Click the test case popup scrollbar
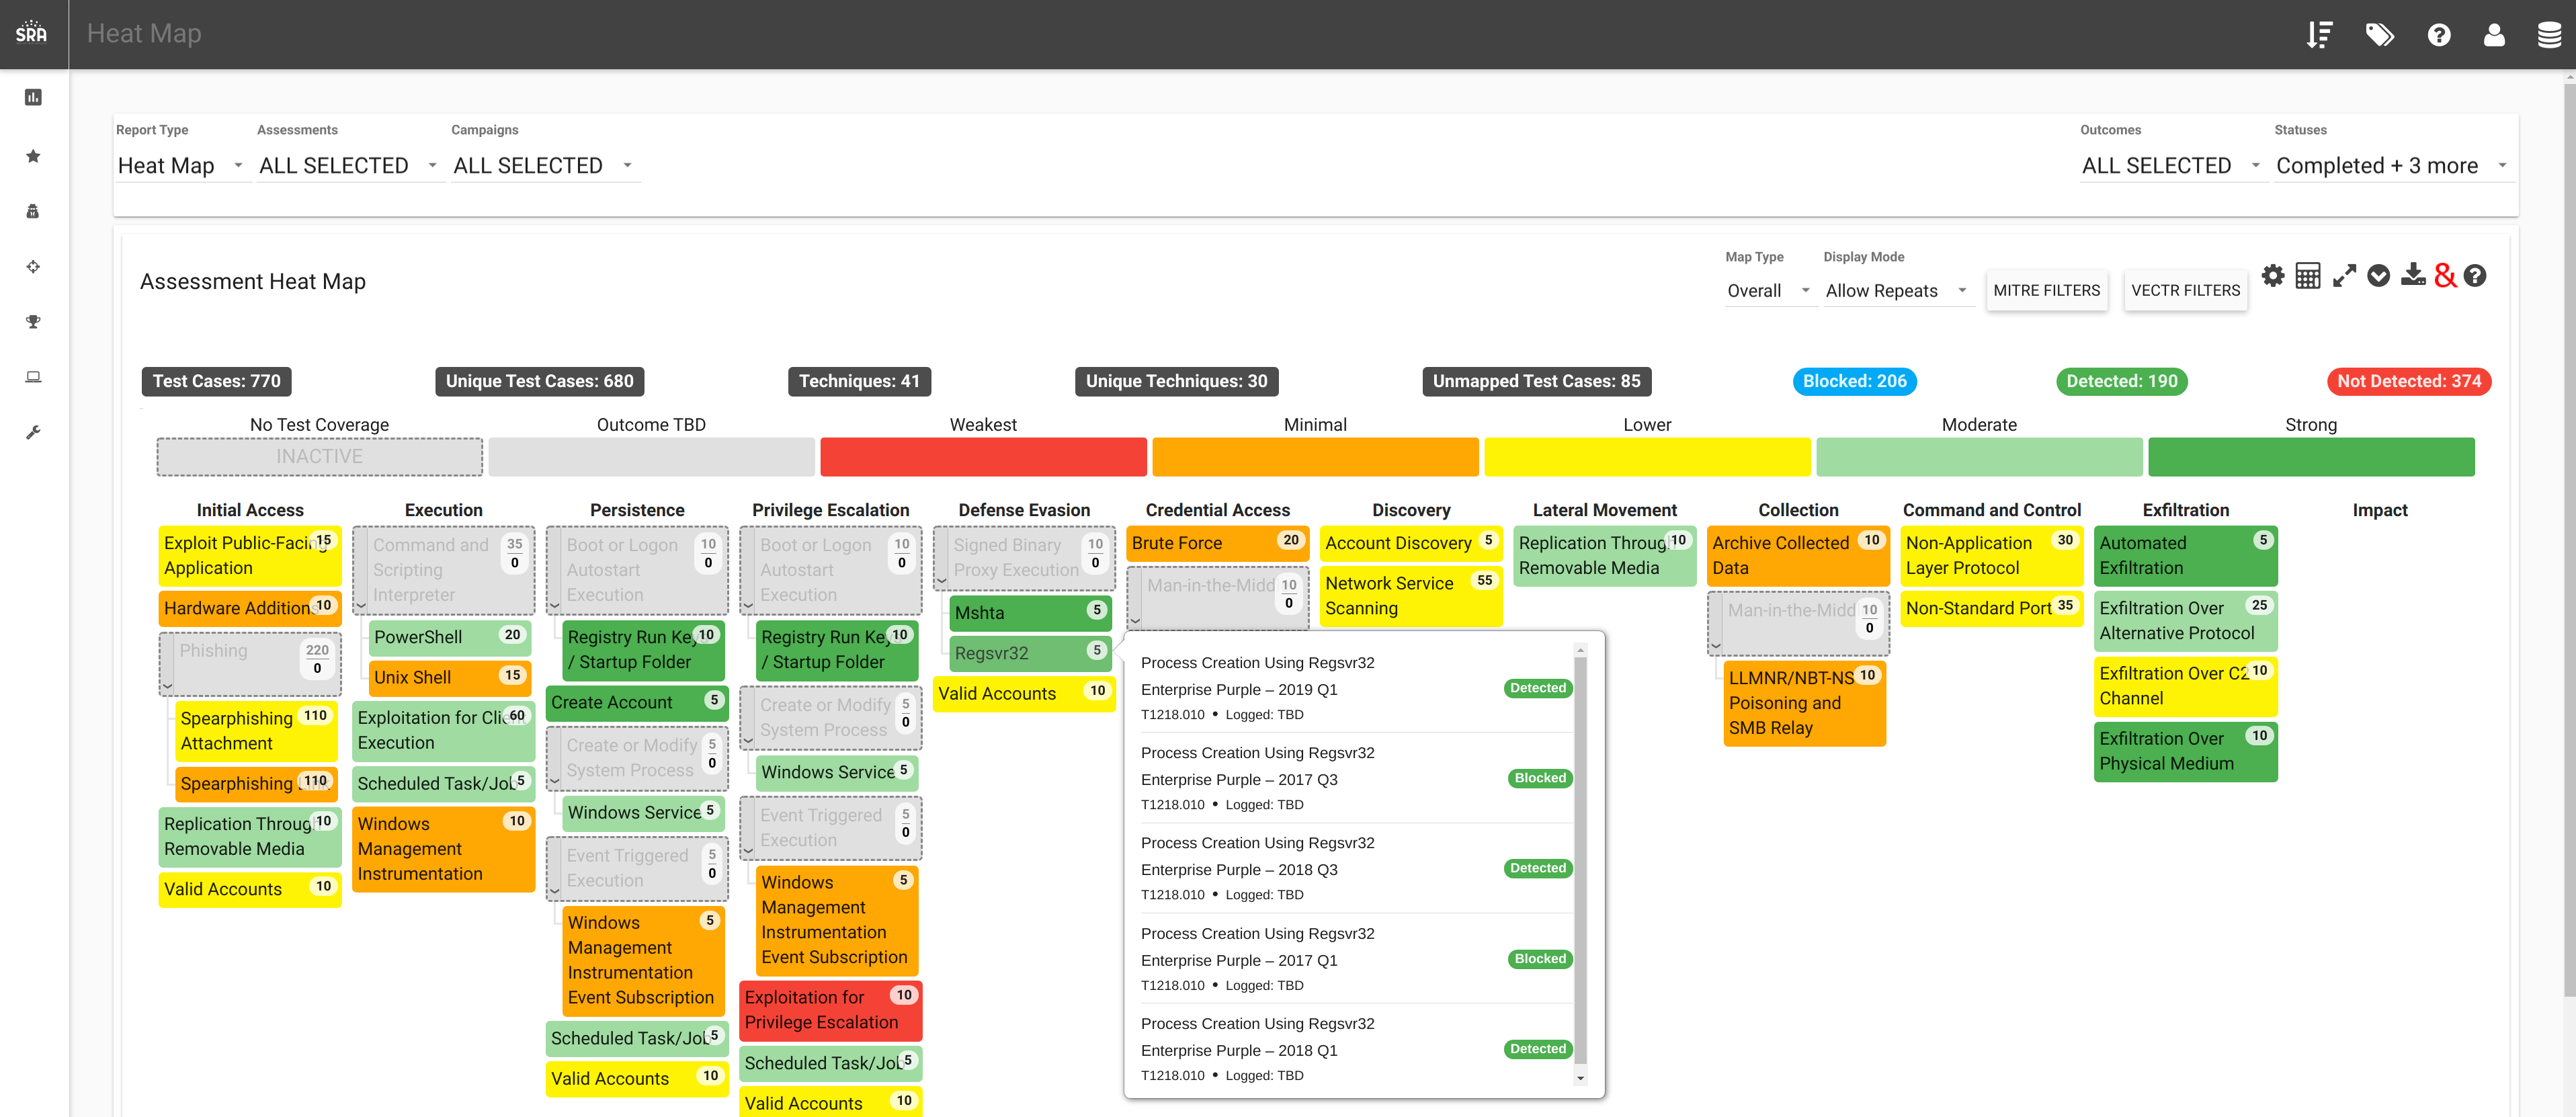The image size is (2576, 1117). coord(1580,860)
